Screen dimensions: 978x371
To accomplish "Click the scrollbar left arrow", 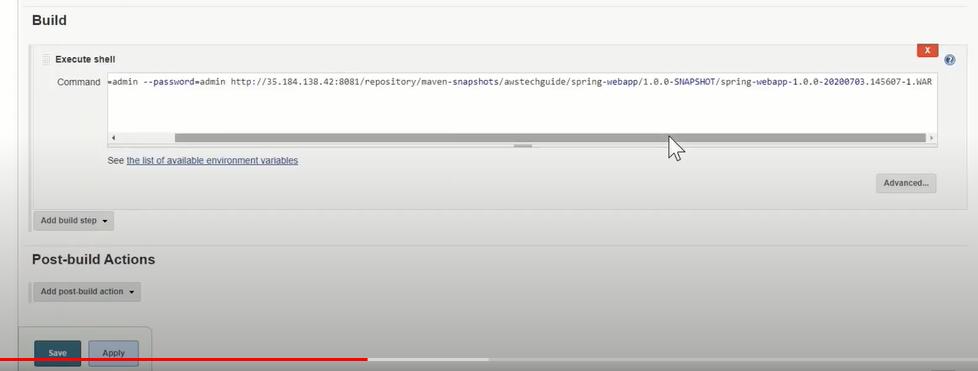I will coord(113,138).
